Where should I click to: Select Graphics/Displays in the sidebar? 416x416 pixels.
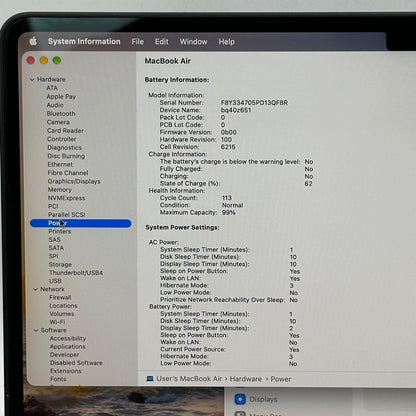(x=74, y=181)
